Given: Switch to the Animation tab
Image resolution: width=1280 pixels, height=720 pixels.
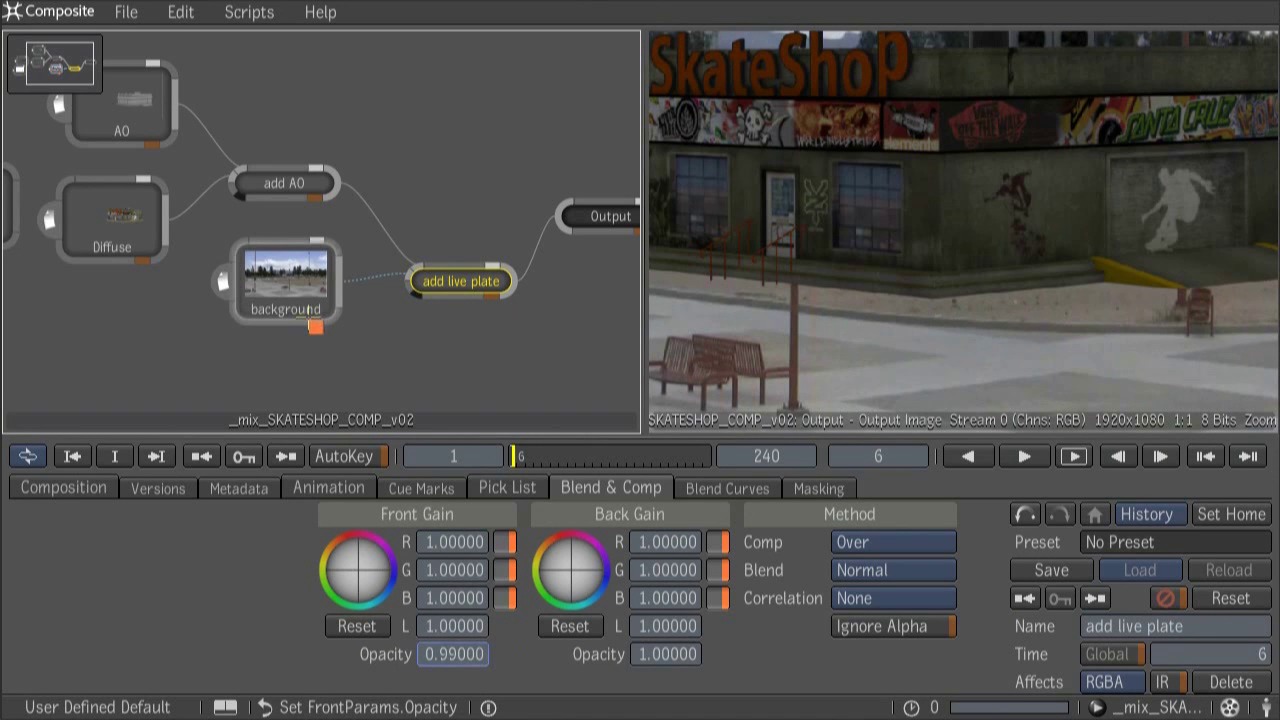Looking at the screenshot, I should click(329, 488).
